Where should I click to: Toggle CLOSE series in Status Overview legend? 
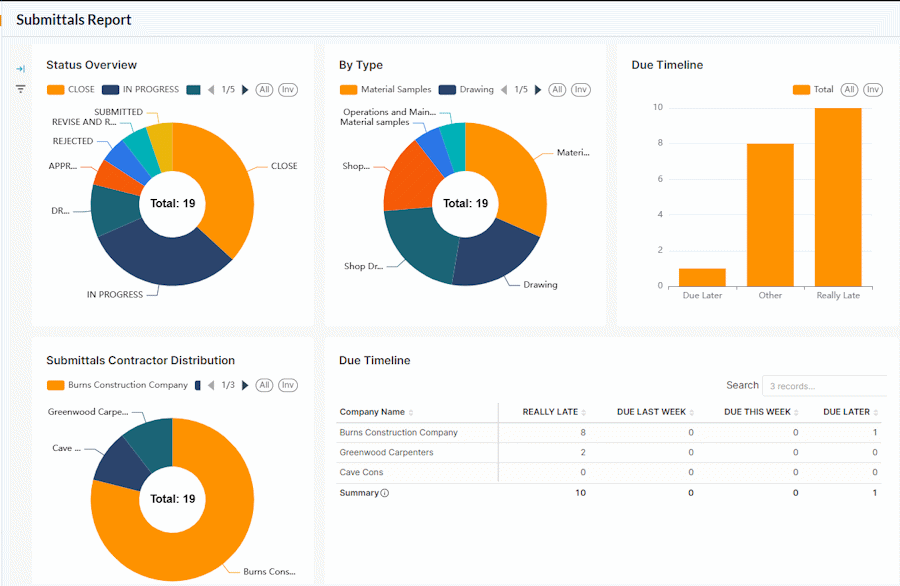(x=71, y=90)
